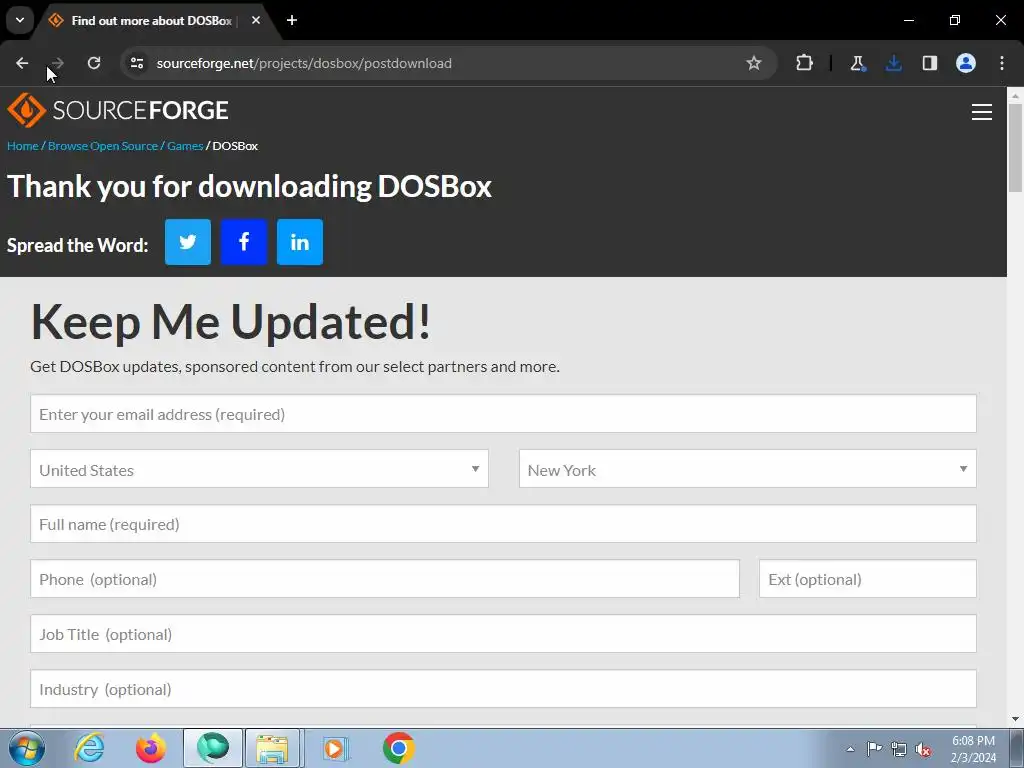This screenshot has width=1024, height=768.
Task: Click the SourceForge logo
Action: (x=118, y=110)
